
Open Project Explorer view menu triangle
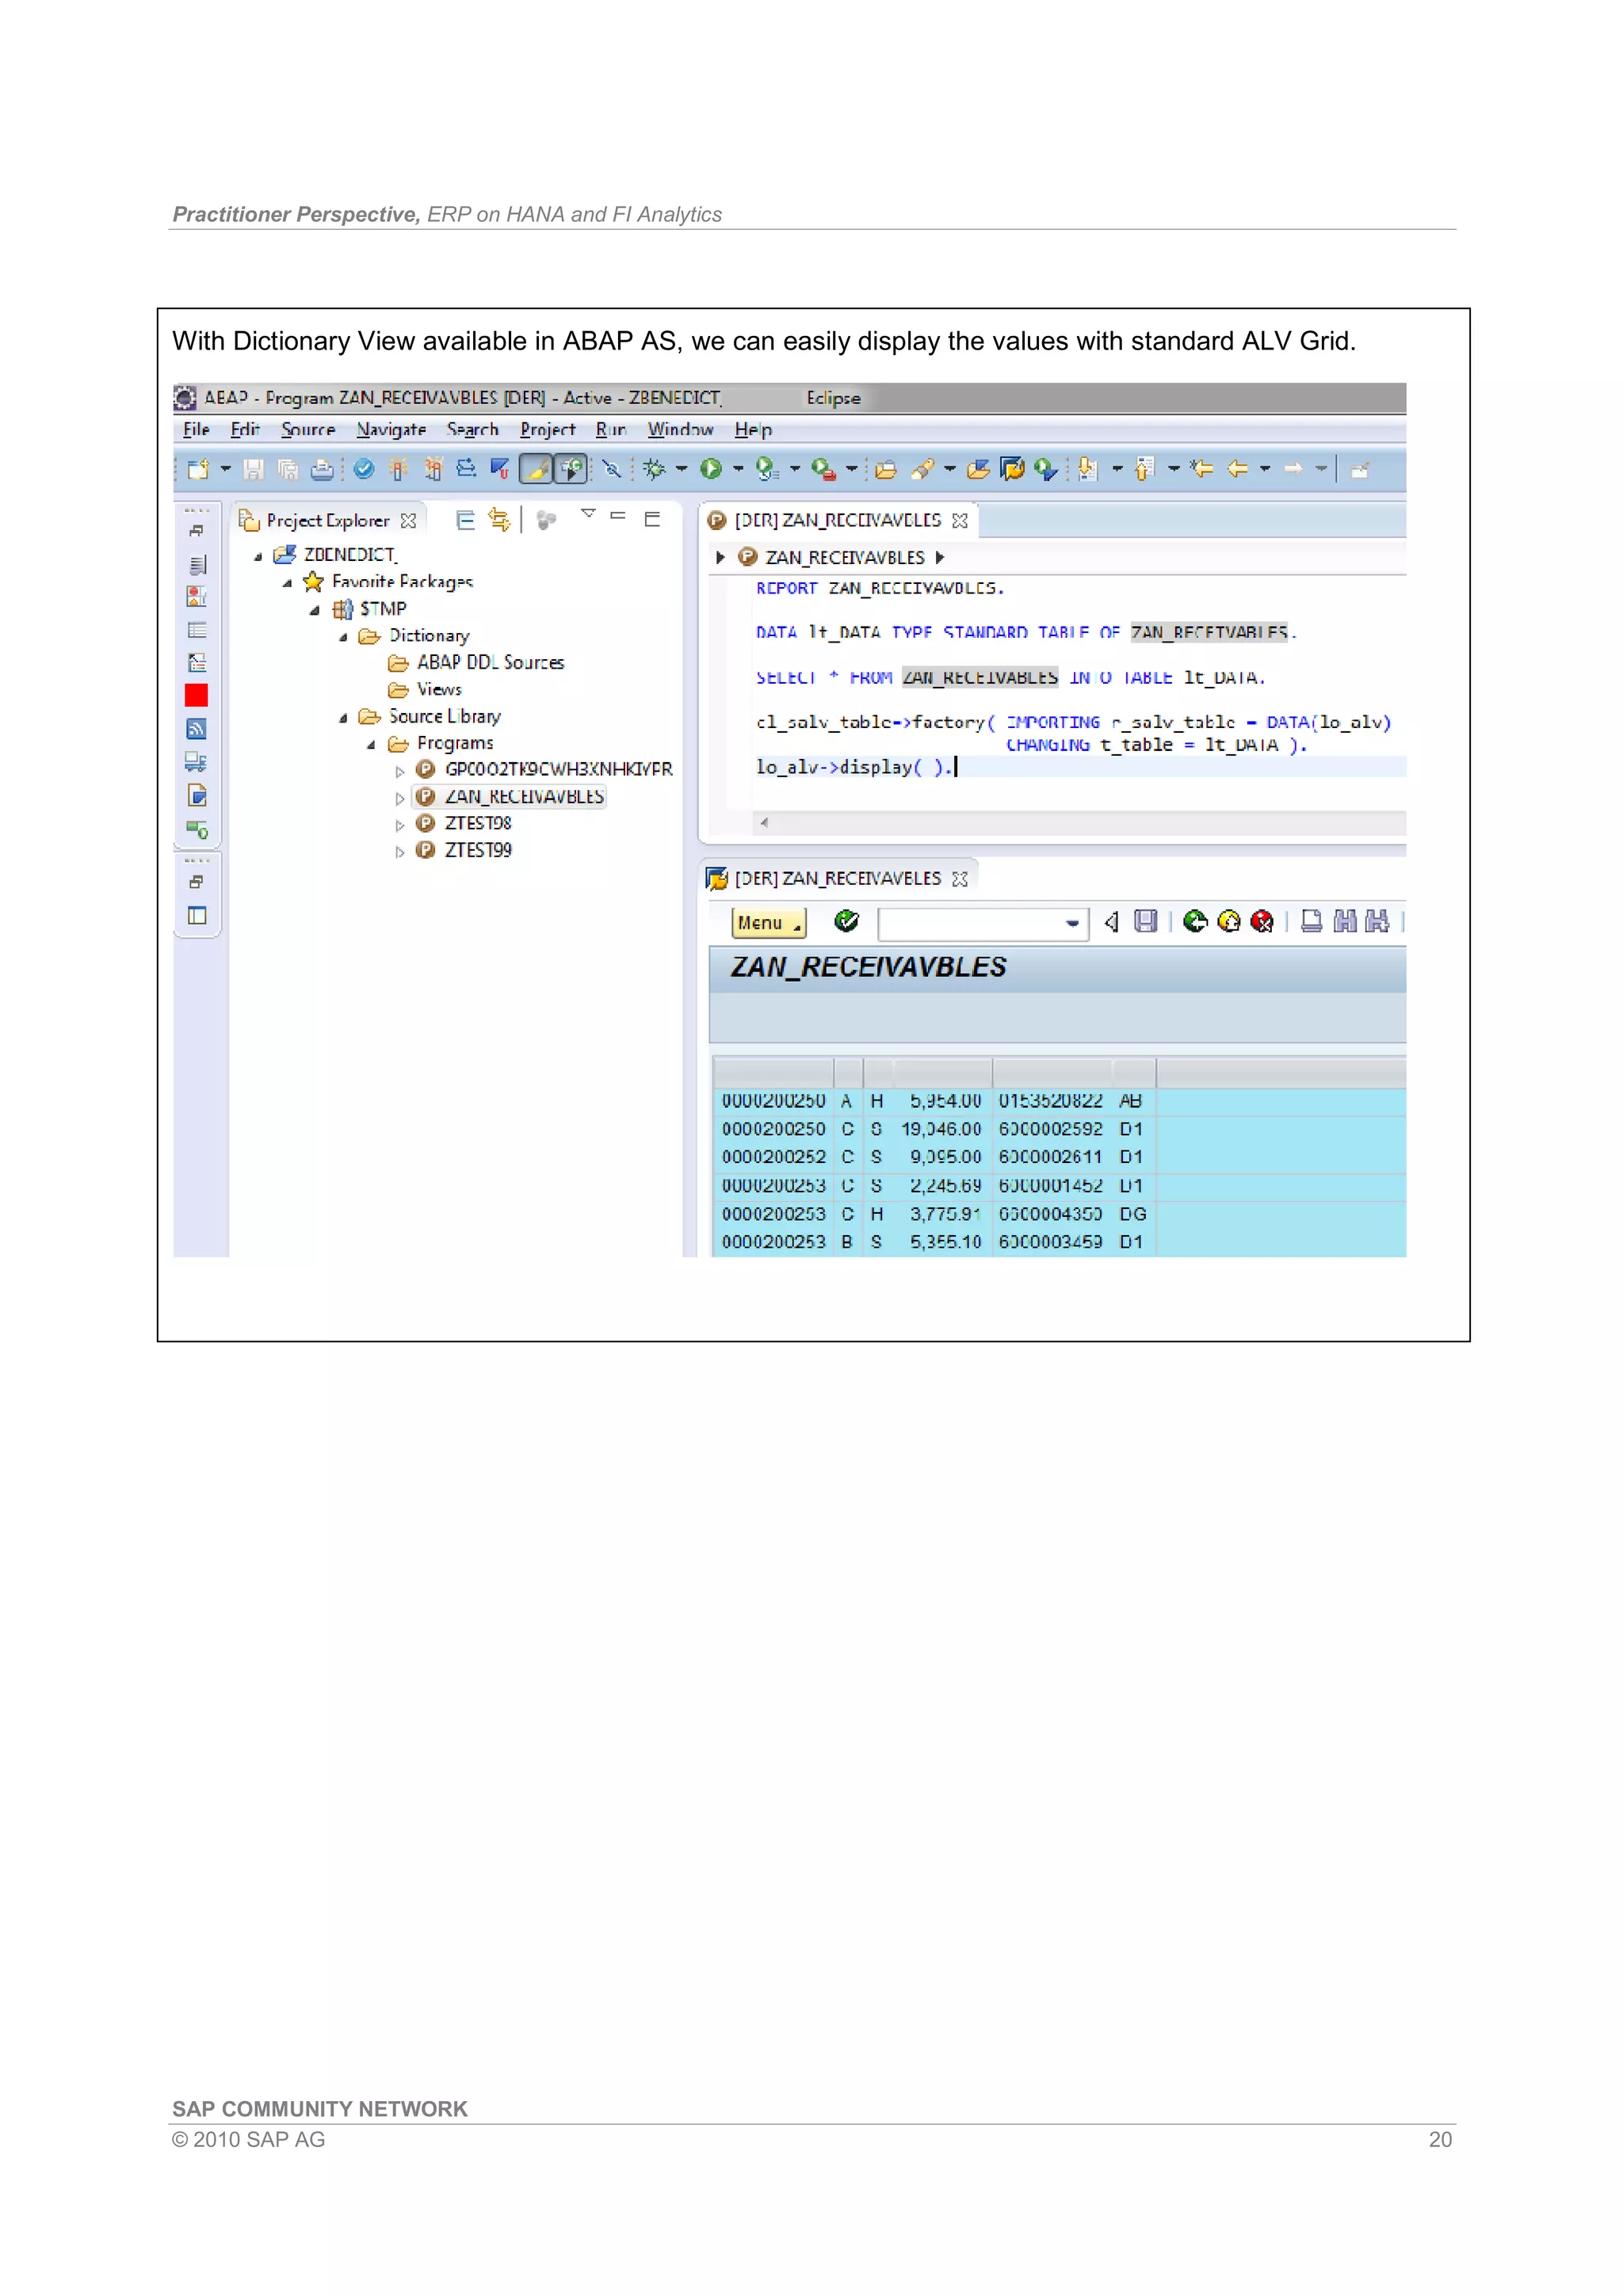(588, 515)
